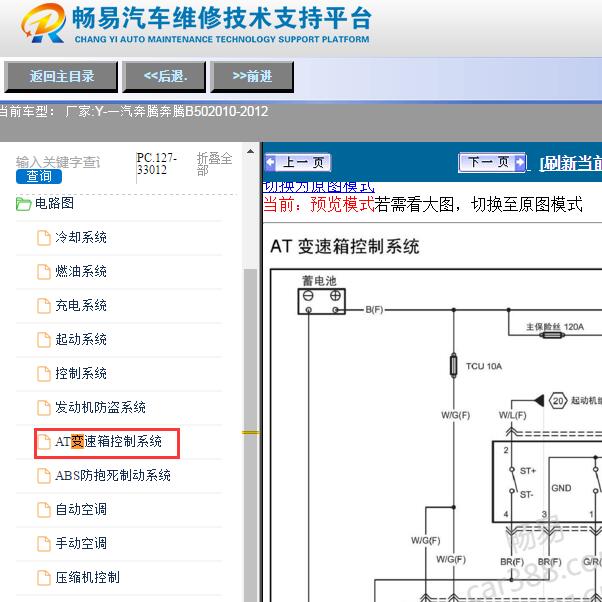The width and height of the screenshot is (602, 602).
Task: Click the document icon beside 冷却系统
Action: click(x=44, y=238)
